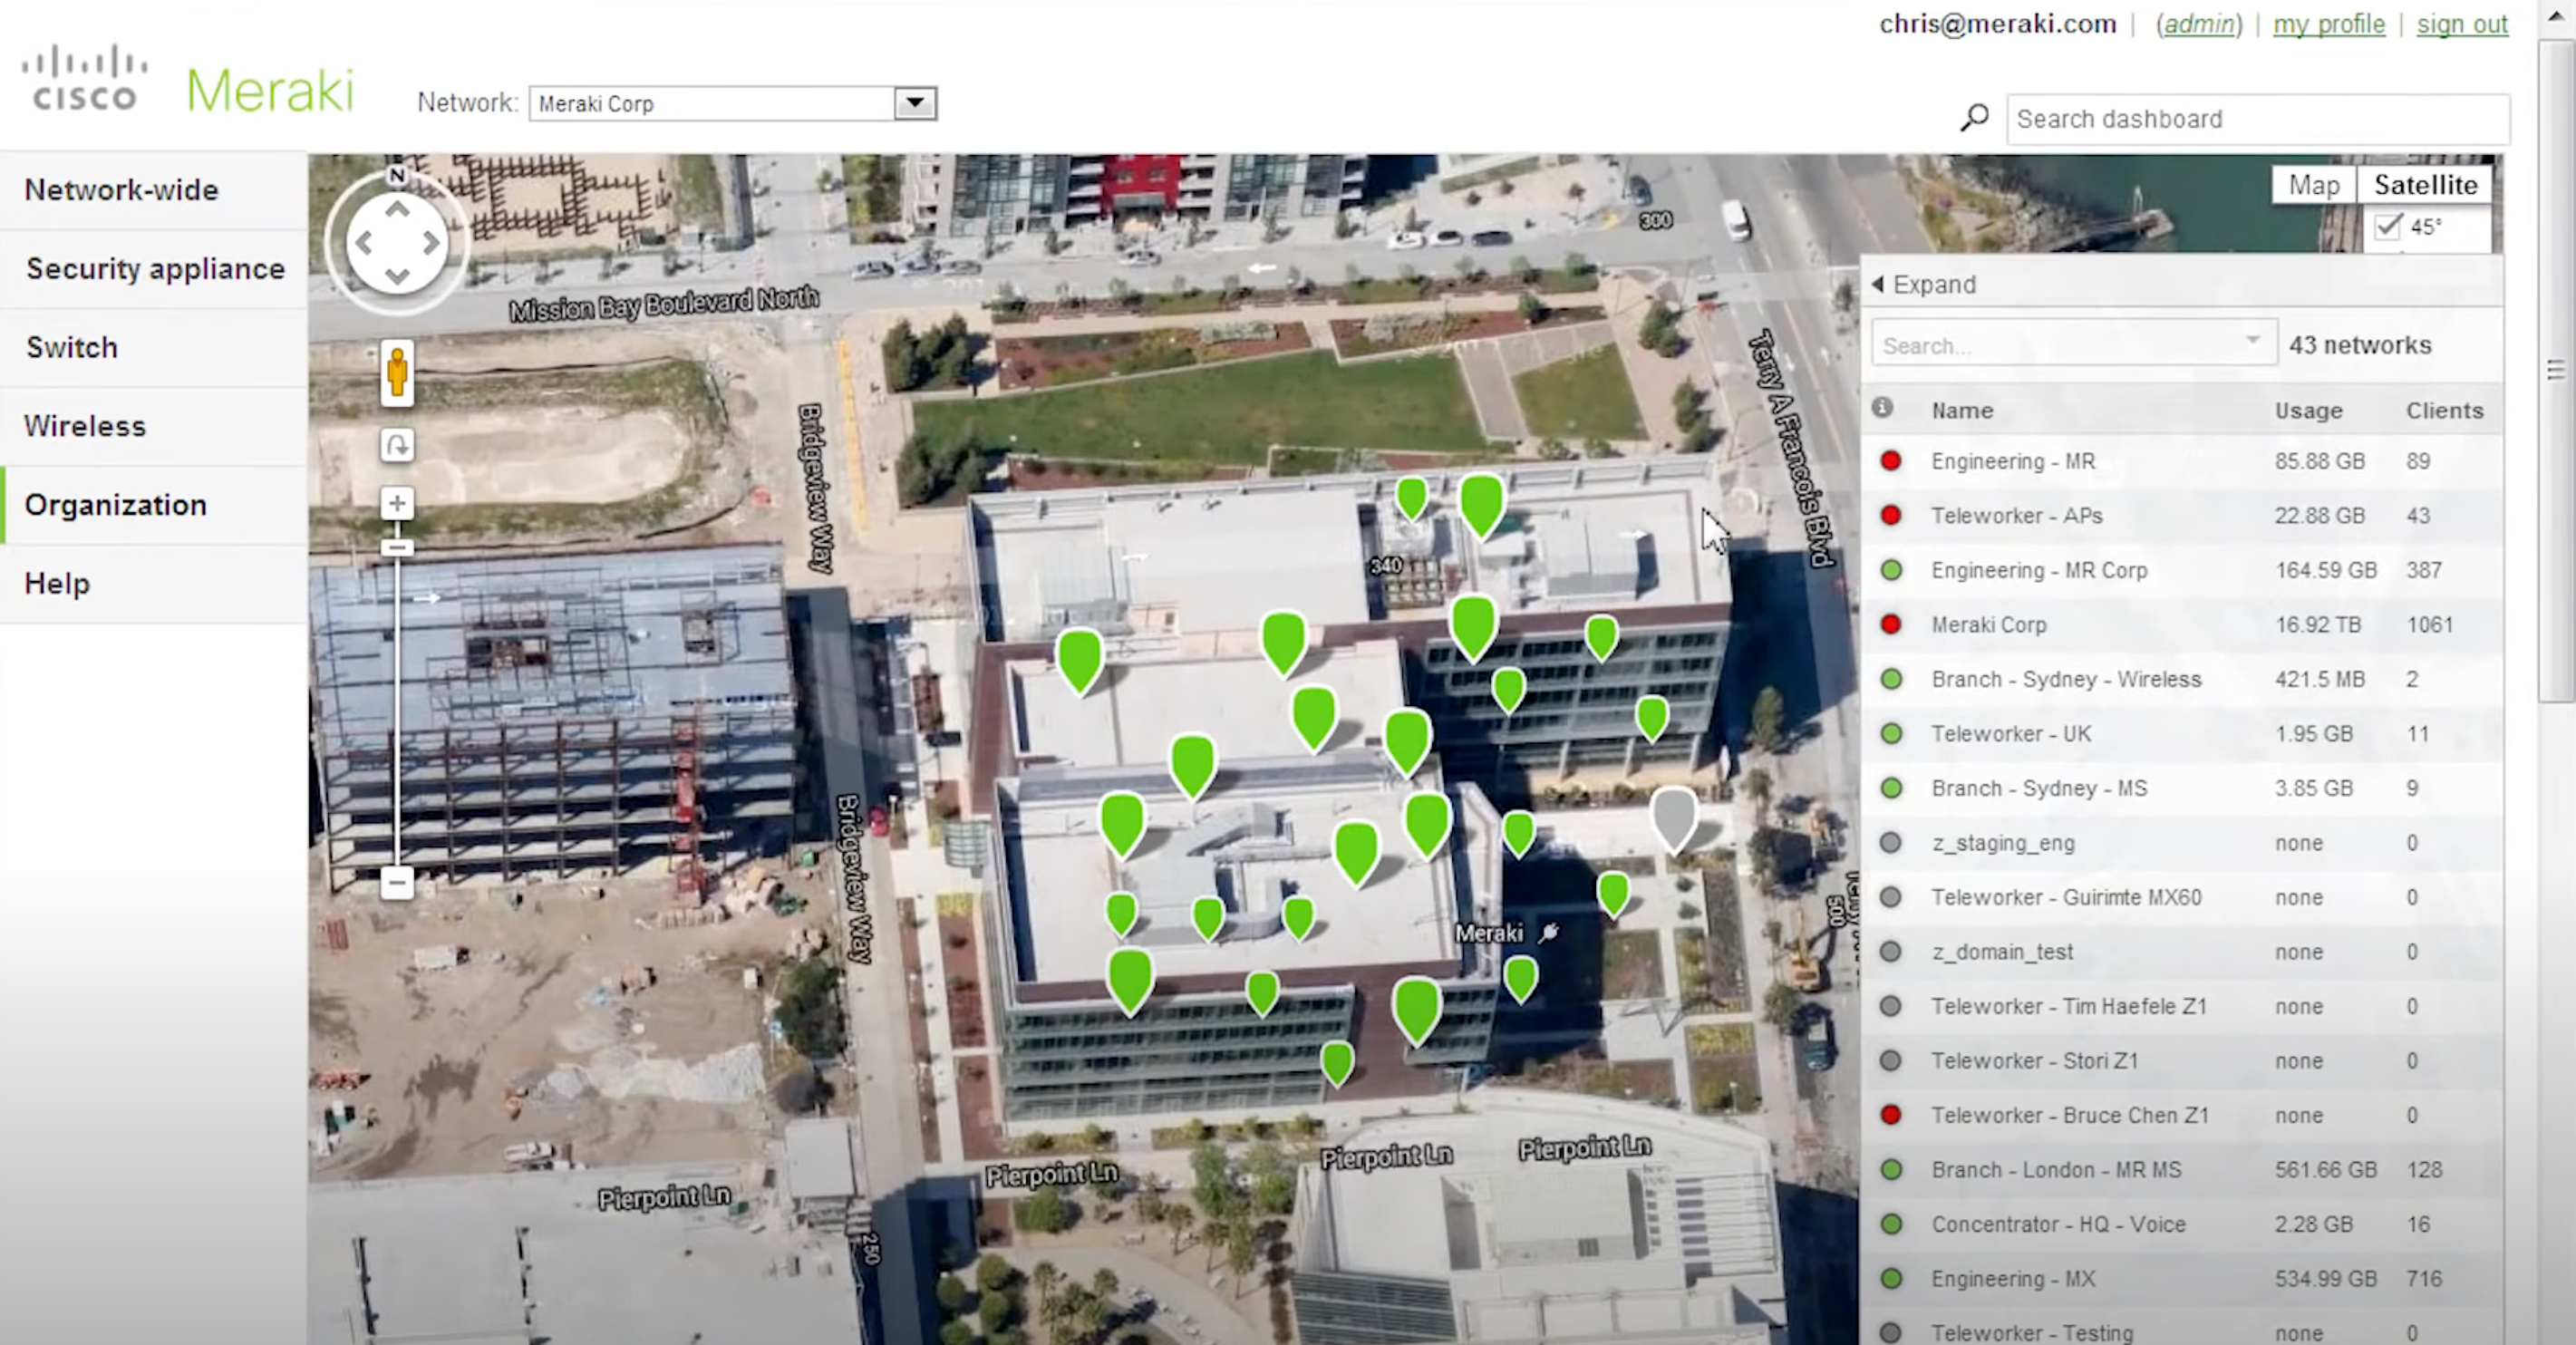
Task: Click the map zoom slider handle
Action: (x=397, y=547)
